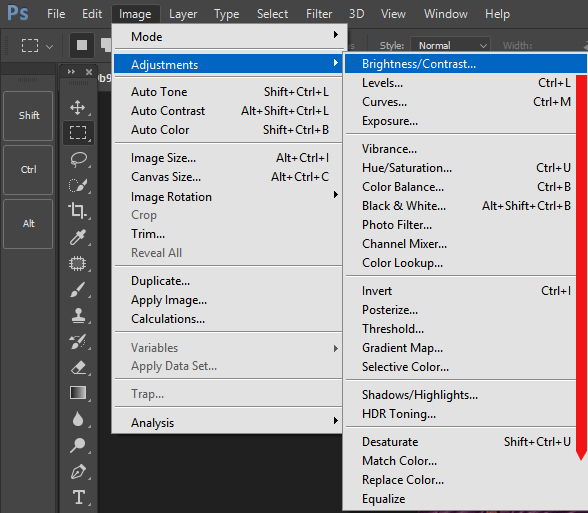Open the Window menu
The height and width of the screenshot is (513, 588).
click(446, 14)
